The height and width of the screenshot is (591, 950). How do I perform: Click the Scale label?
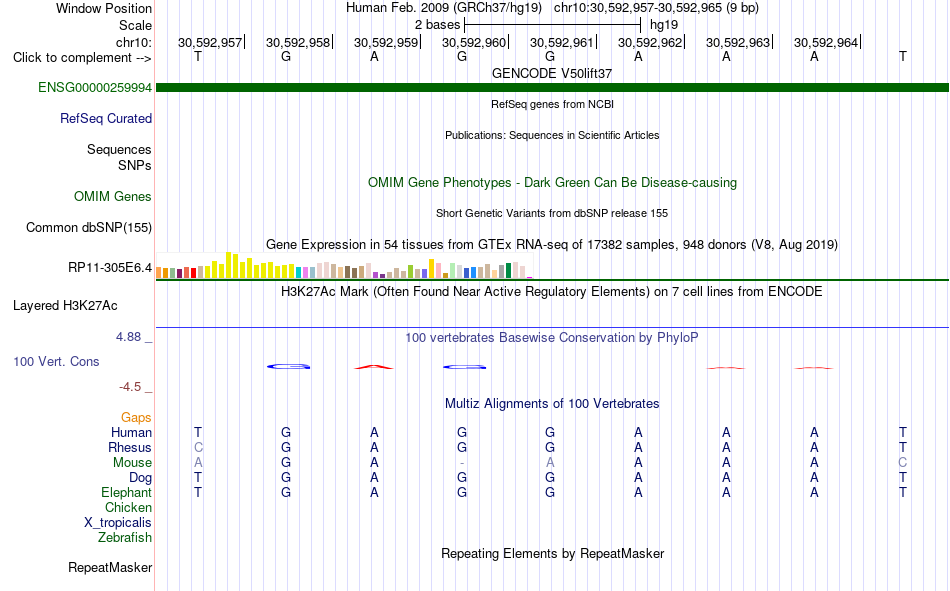pos(135,25)
